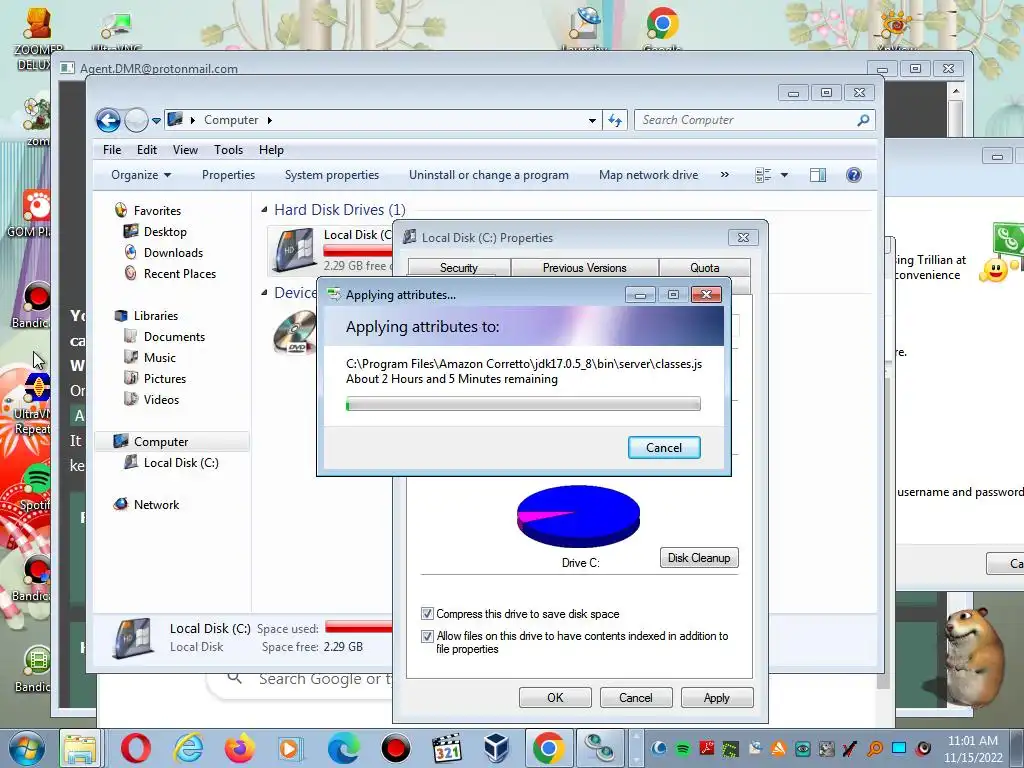Click the VirtualBox cube icon in taskbar
Screen dimensions: 1024x768
tap(497, 748)
